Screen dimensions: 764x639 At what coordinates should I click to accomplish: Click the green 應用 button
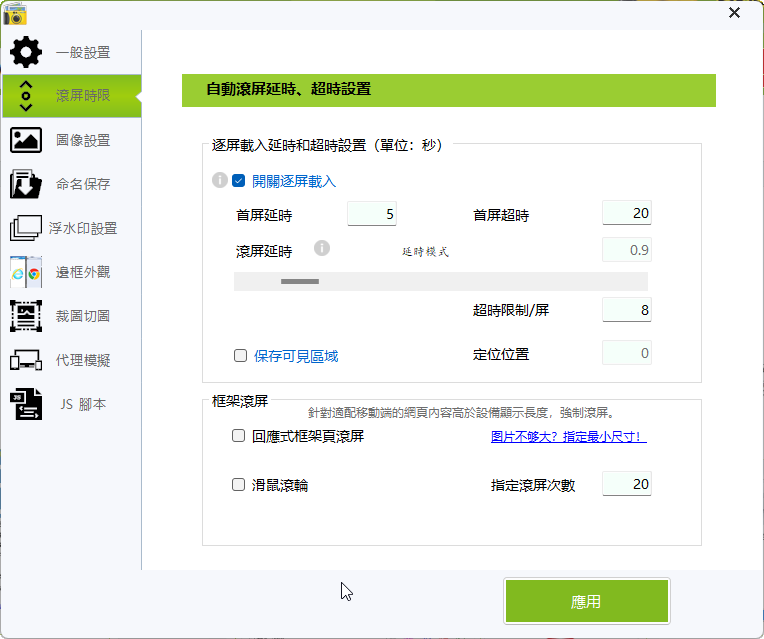[587, 601]
